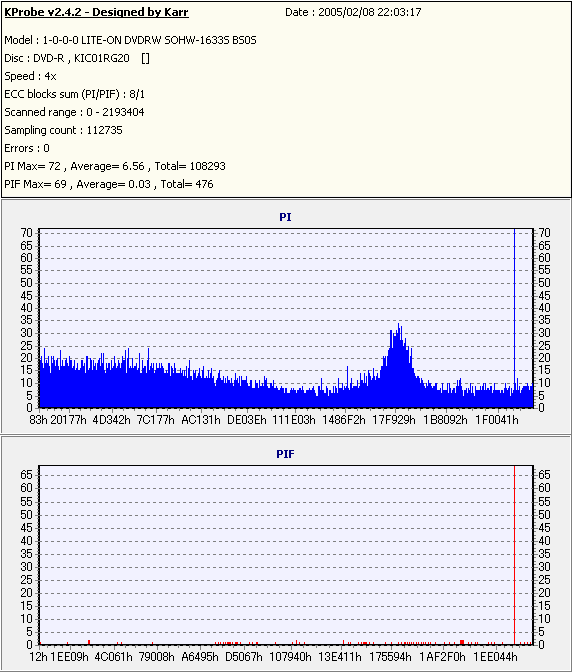Select the Date timestamp text
Image resolution: width=572 pixels, height=672 pixels.
click(353, 12)
